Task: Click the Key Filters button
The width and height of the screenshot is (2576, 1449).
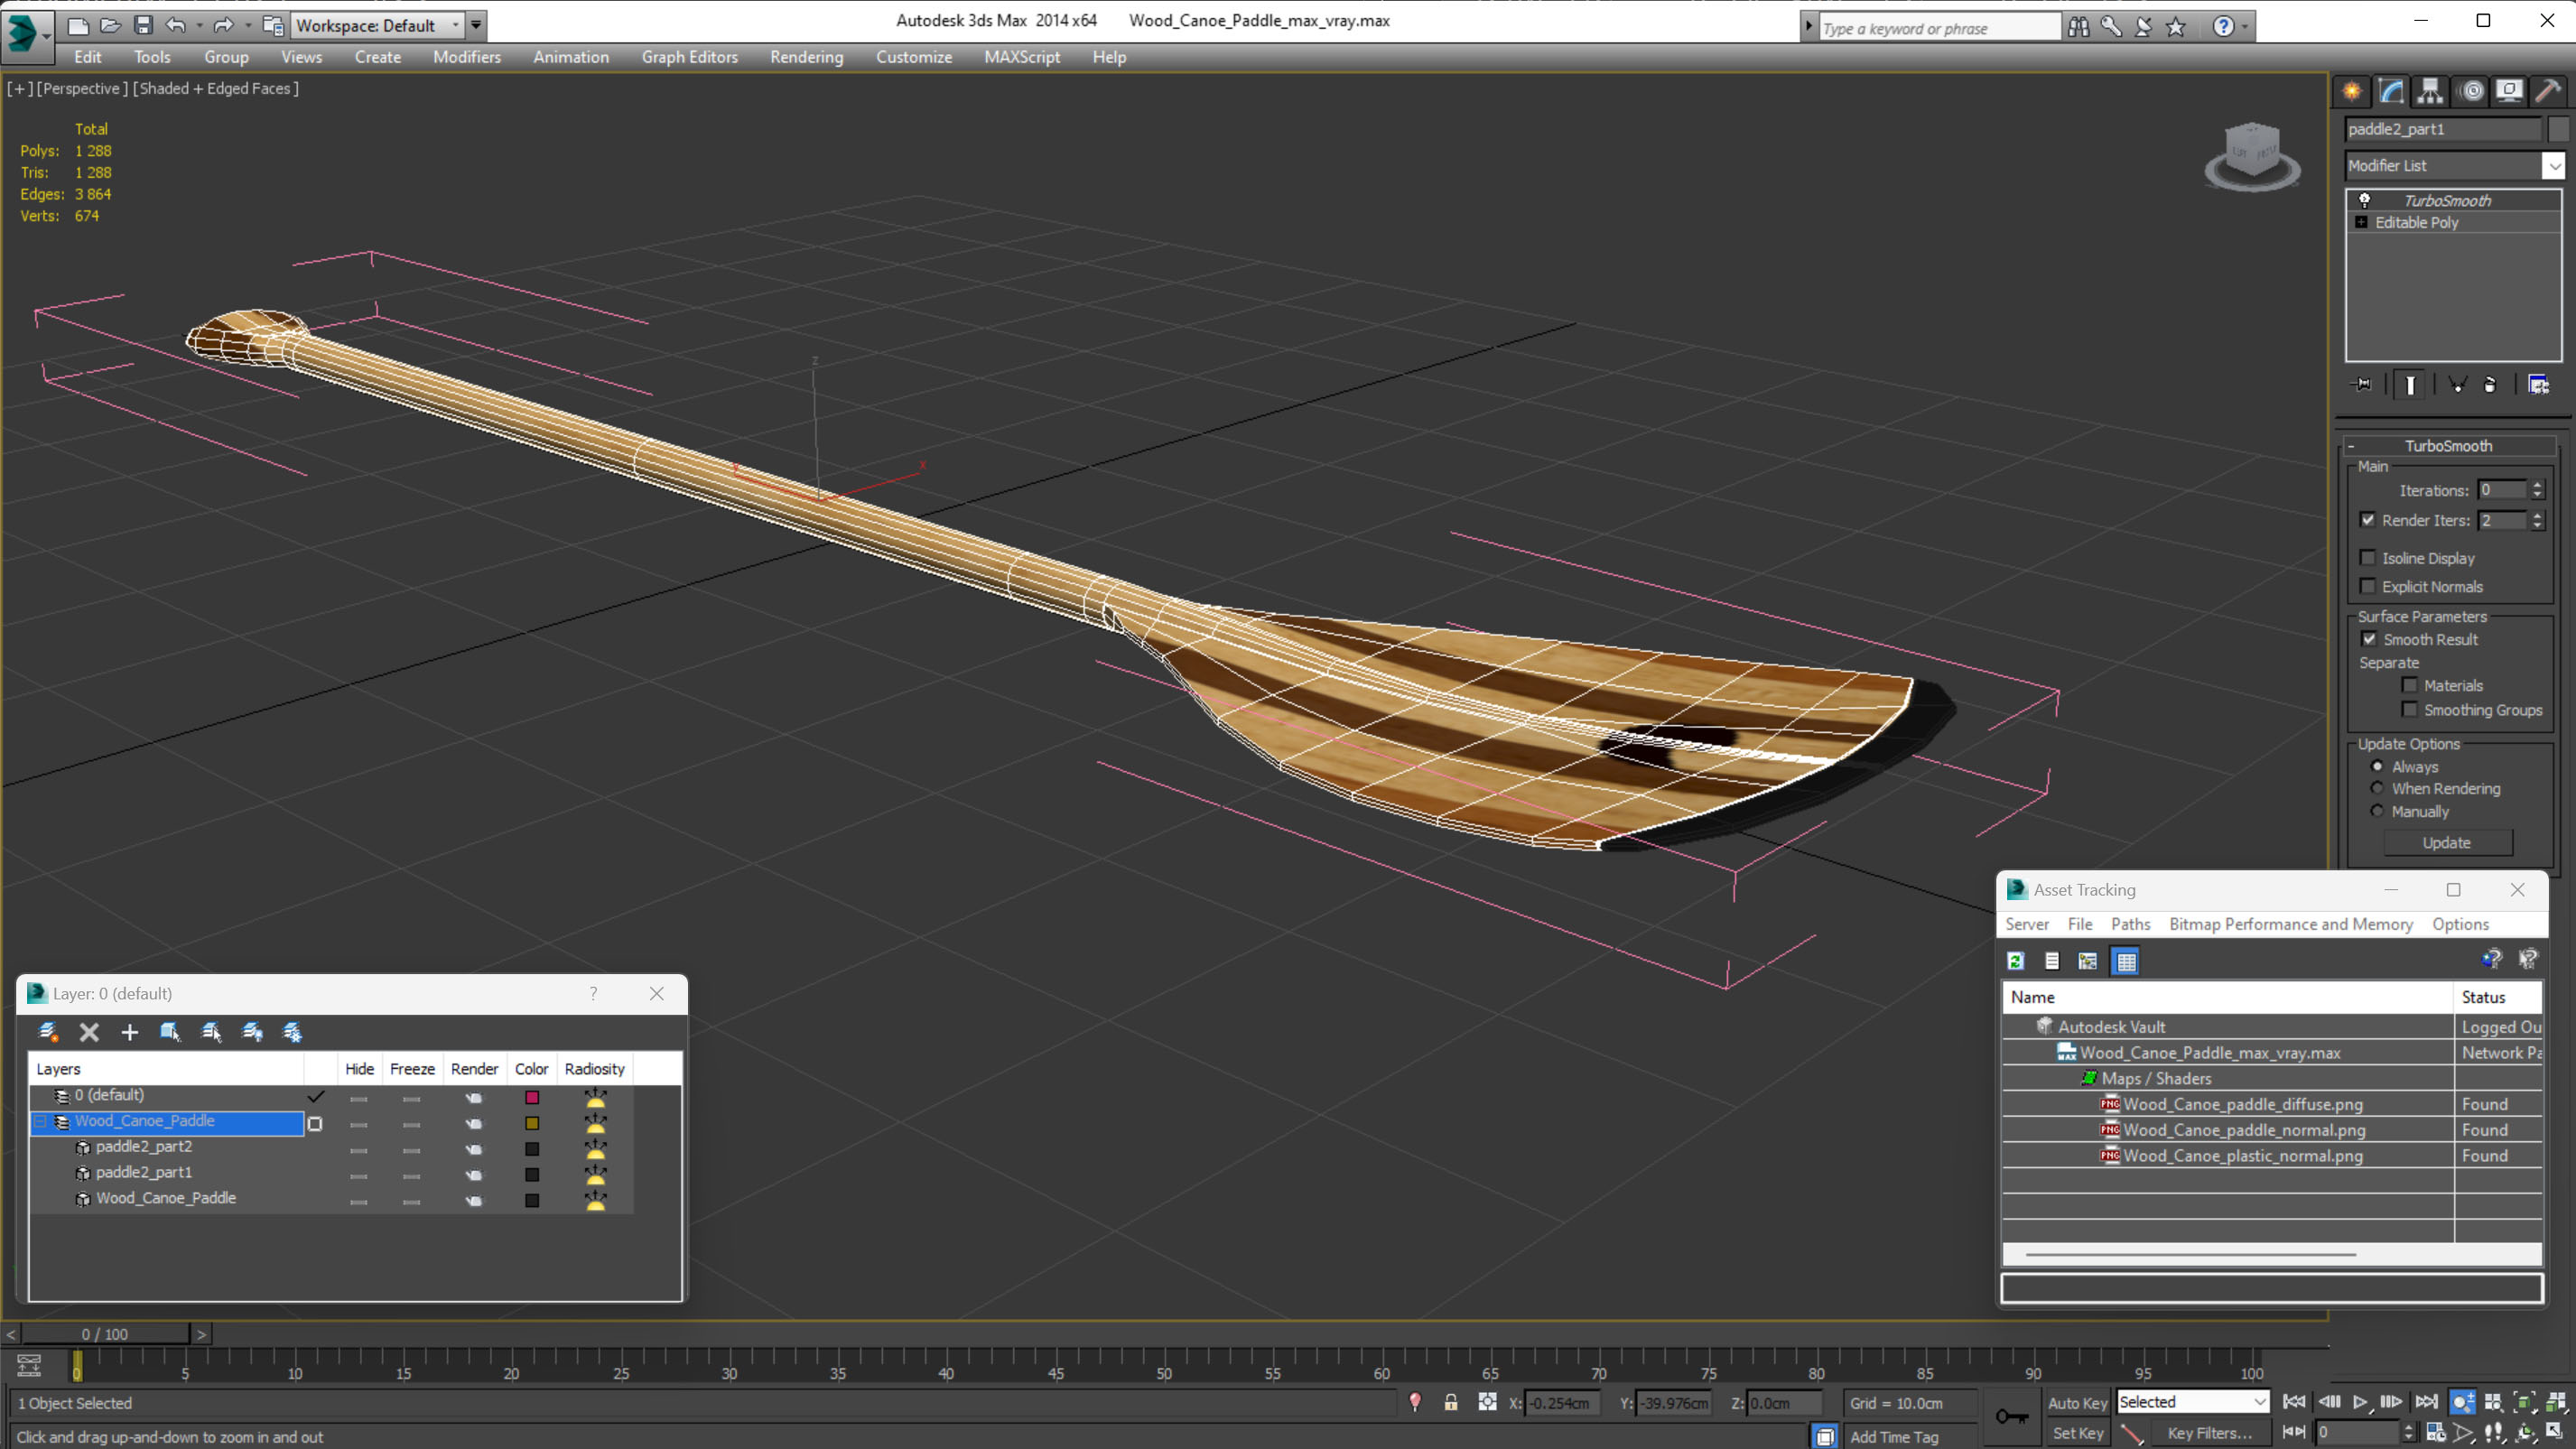Action: click(x=2209, y=1433)
